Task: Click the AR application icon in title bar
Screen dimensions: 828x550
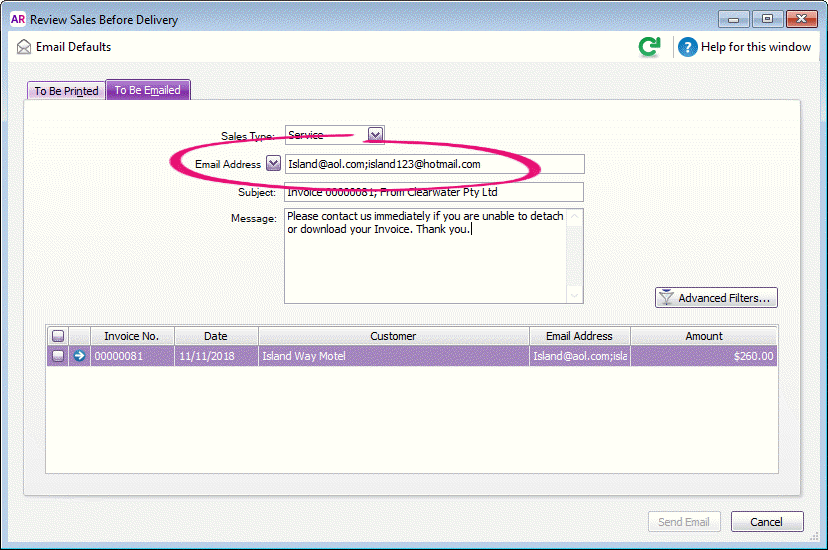Action: point(17,20)
